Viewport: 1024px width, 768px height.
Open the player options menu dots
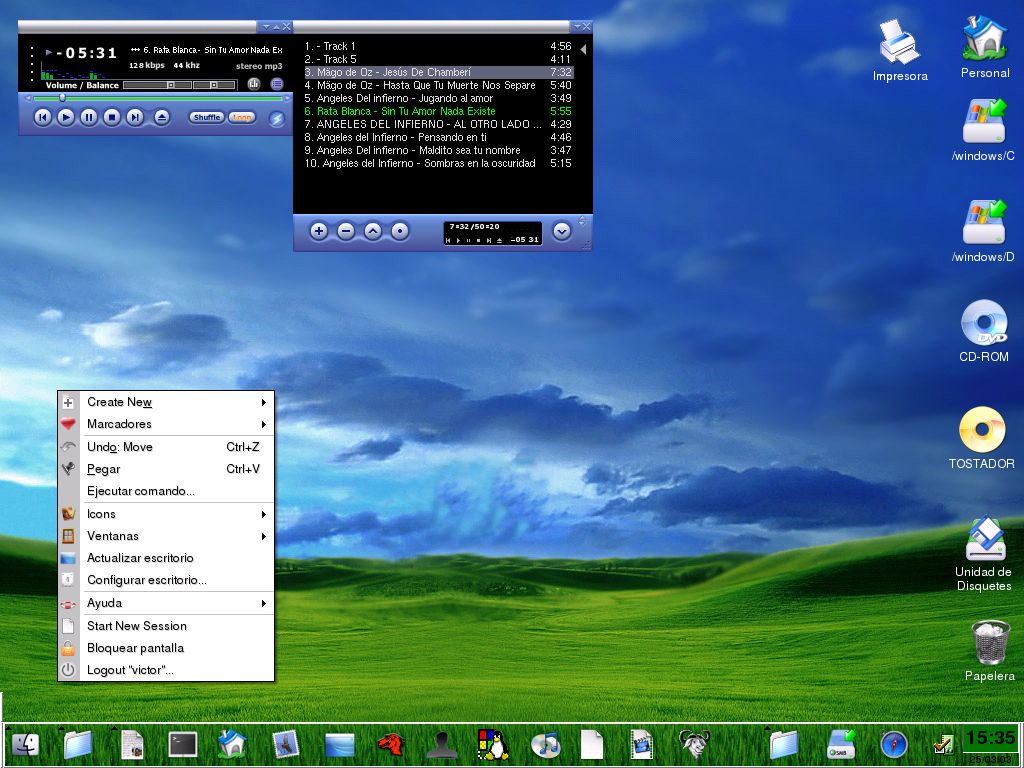click(x=31, y=64)
